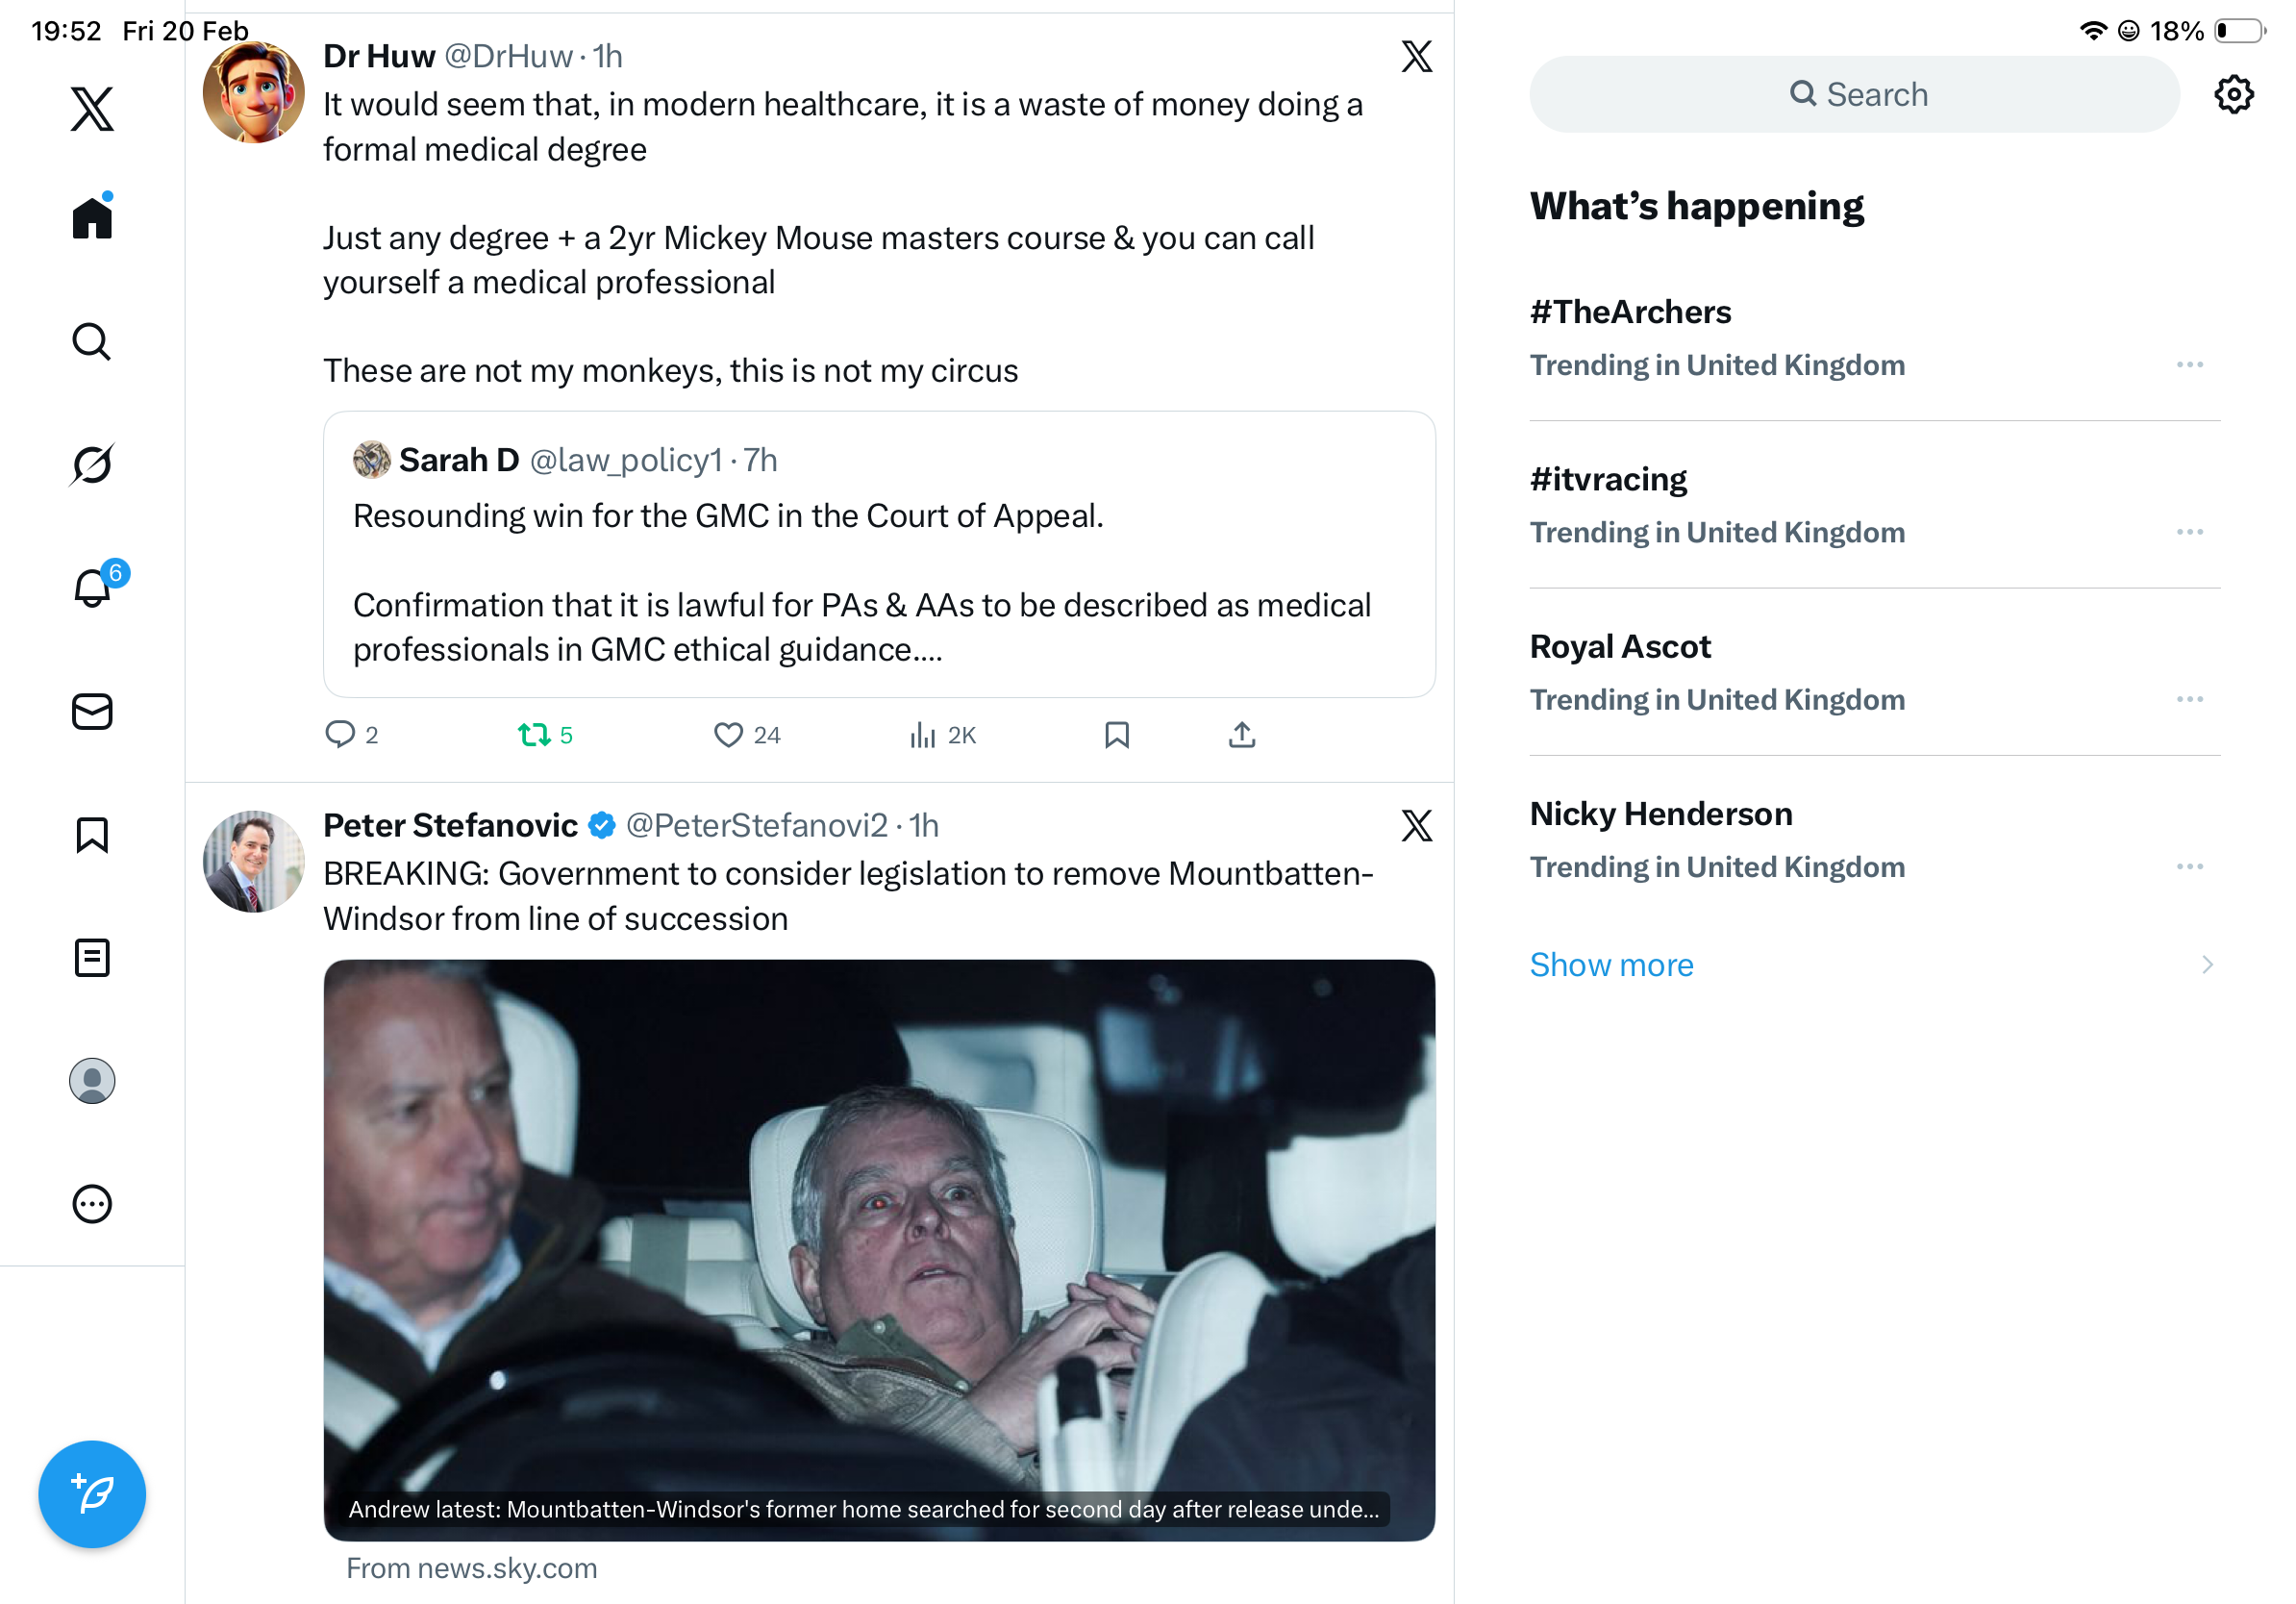Open Grok from the sidebar
The width and height of the screenshot is (2296, 1604).
click(x=92, y=464)
